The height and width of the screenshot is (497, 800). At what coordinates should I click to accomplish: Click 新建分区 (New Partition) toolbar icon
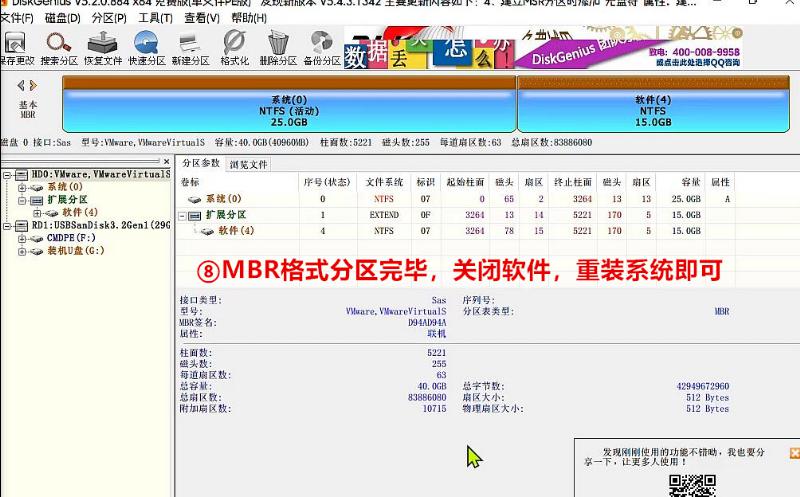pyautogui.click(x=190, y=47)
